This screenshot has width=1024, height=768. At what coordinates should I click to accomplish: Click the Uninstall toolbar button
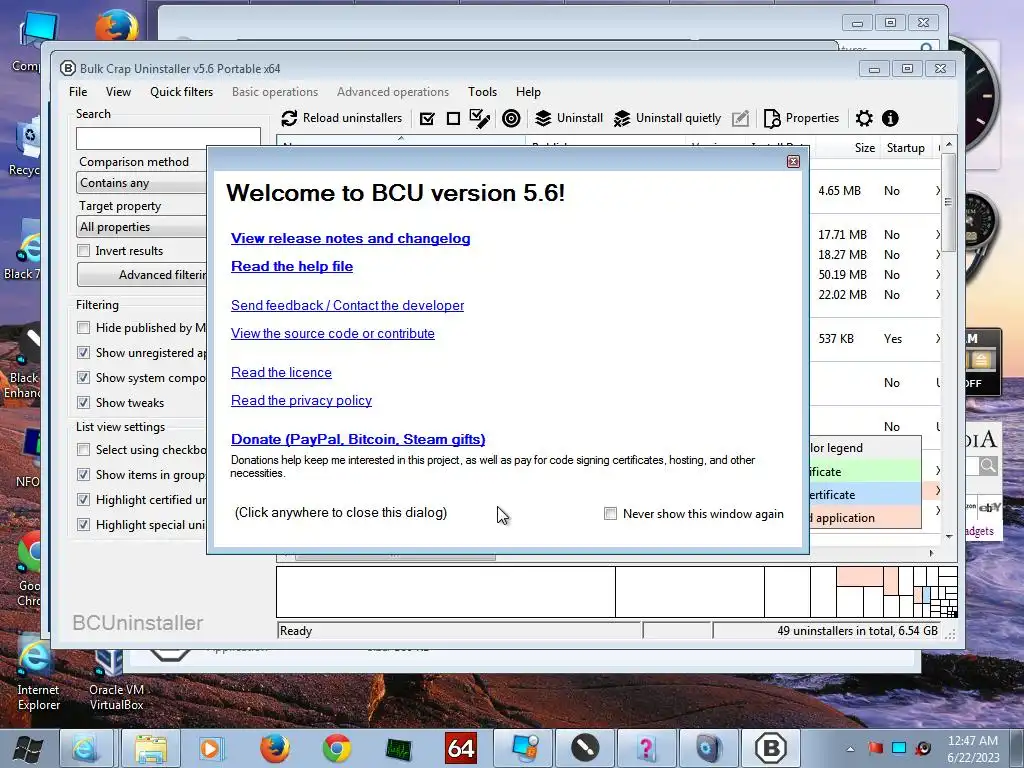[569, 118]
